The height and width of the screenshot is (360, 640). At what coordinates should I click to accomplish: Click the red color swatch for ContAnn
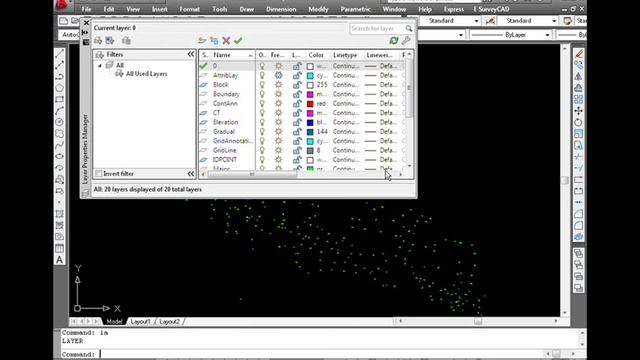[310, 104]
